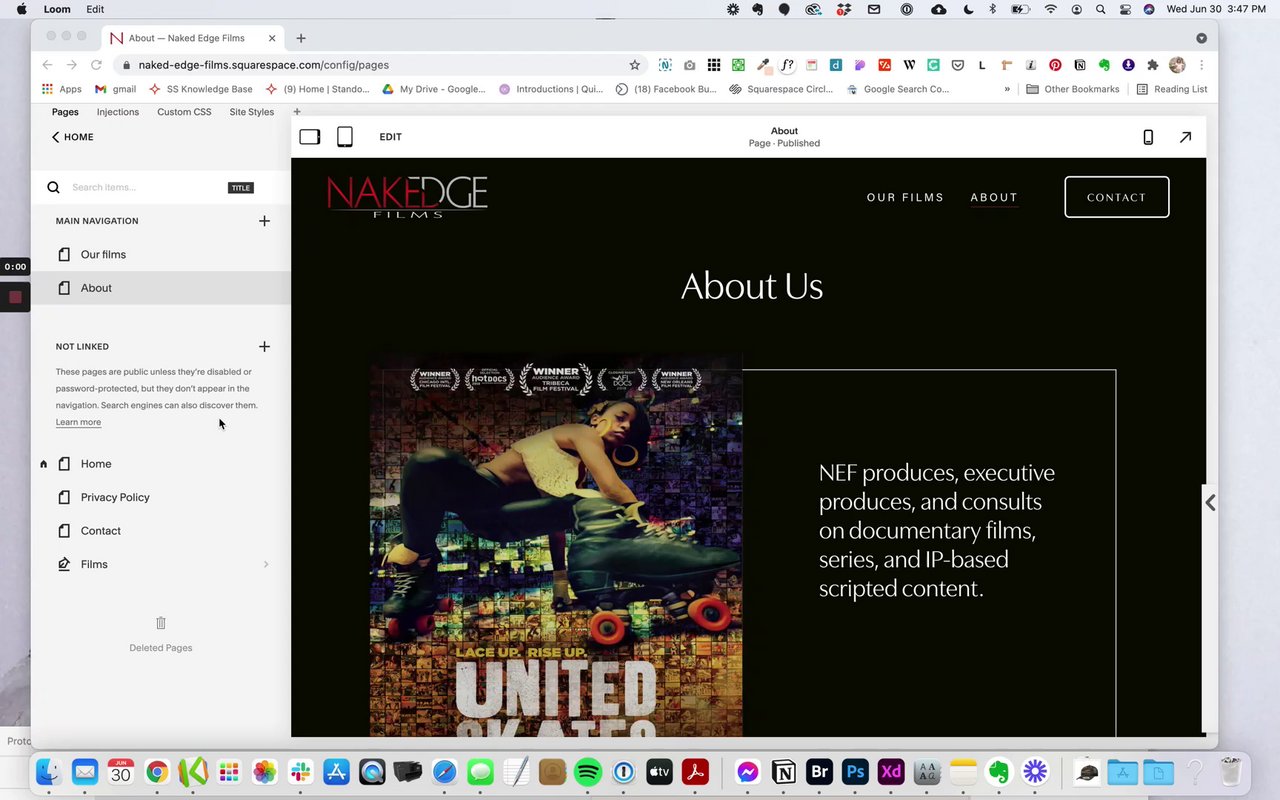Switch to Pages tab
This screenshot has width=1280, height=800.
[x=65, y=112]
